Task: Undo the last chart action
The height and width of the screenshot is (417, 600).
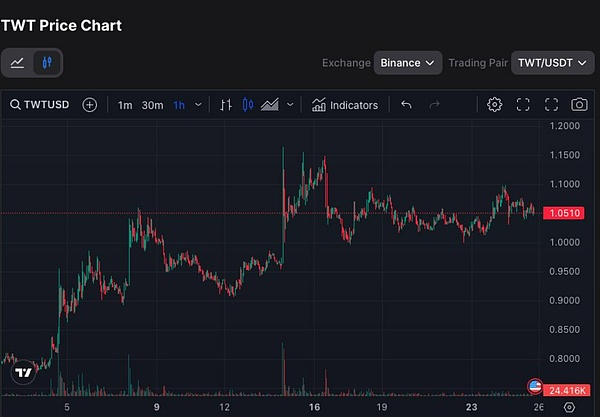Action: pyautogui.click(x=406, y=105)
